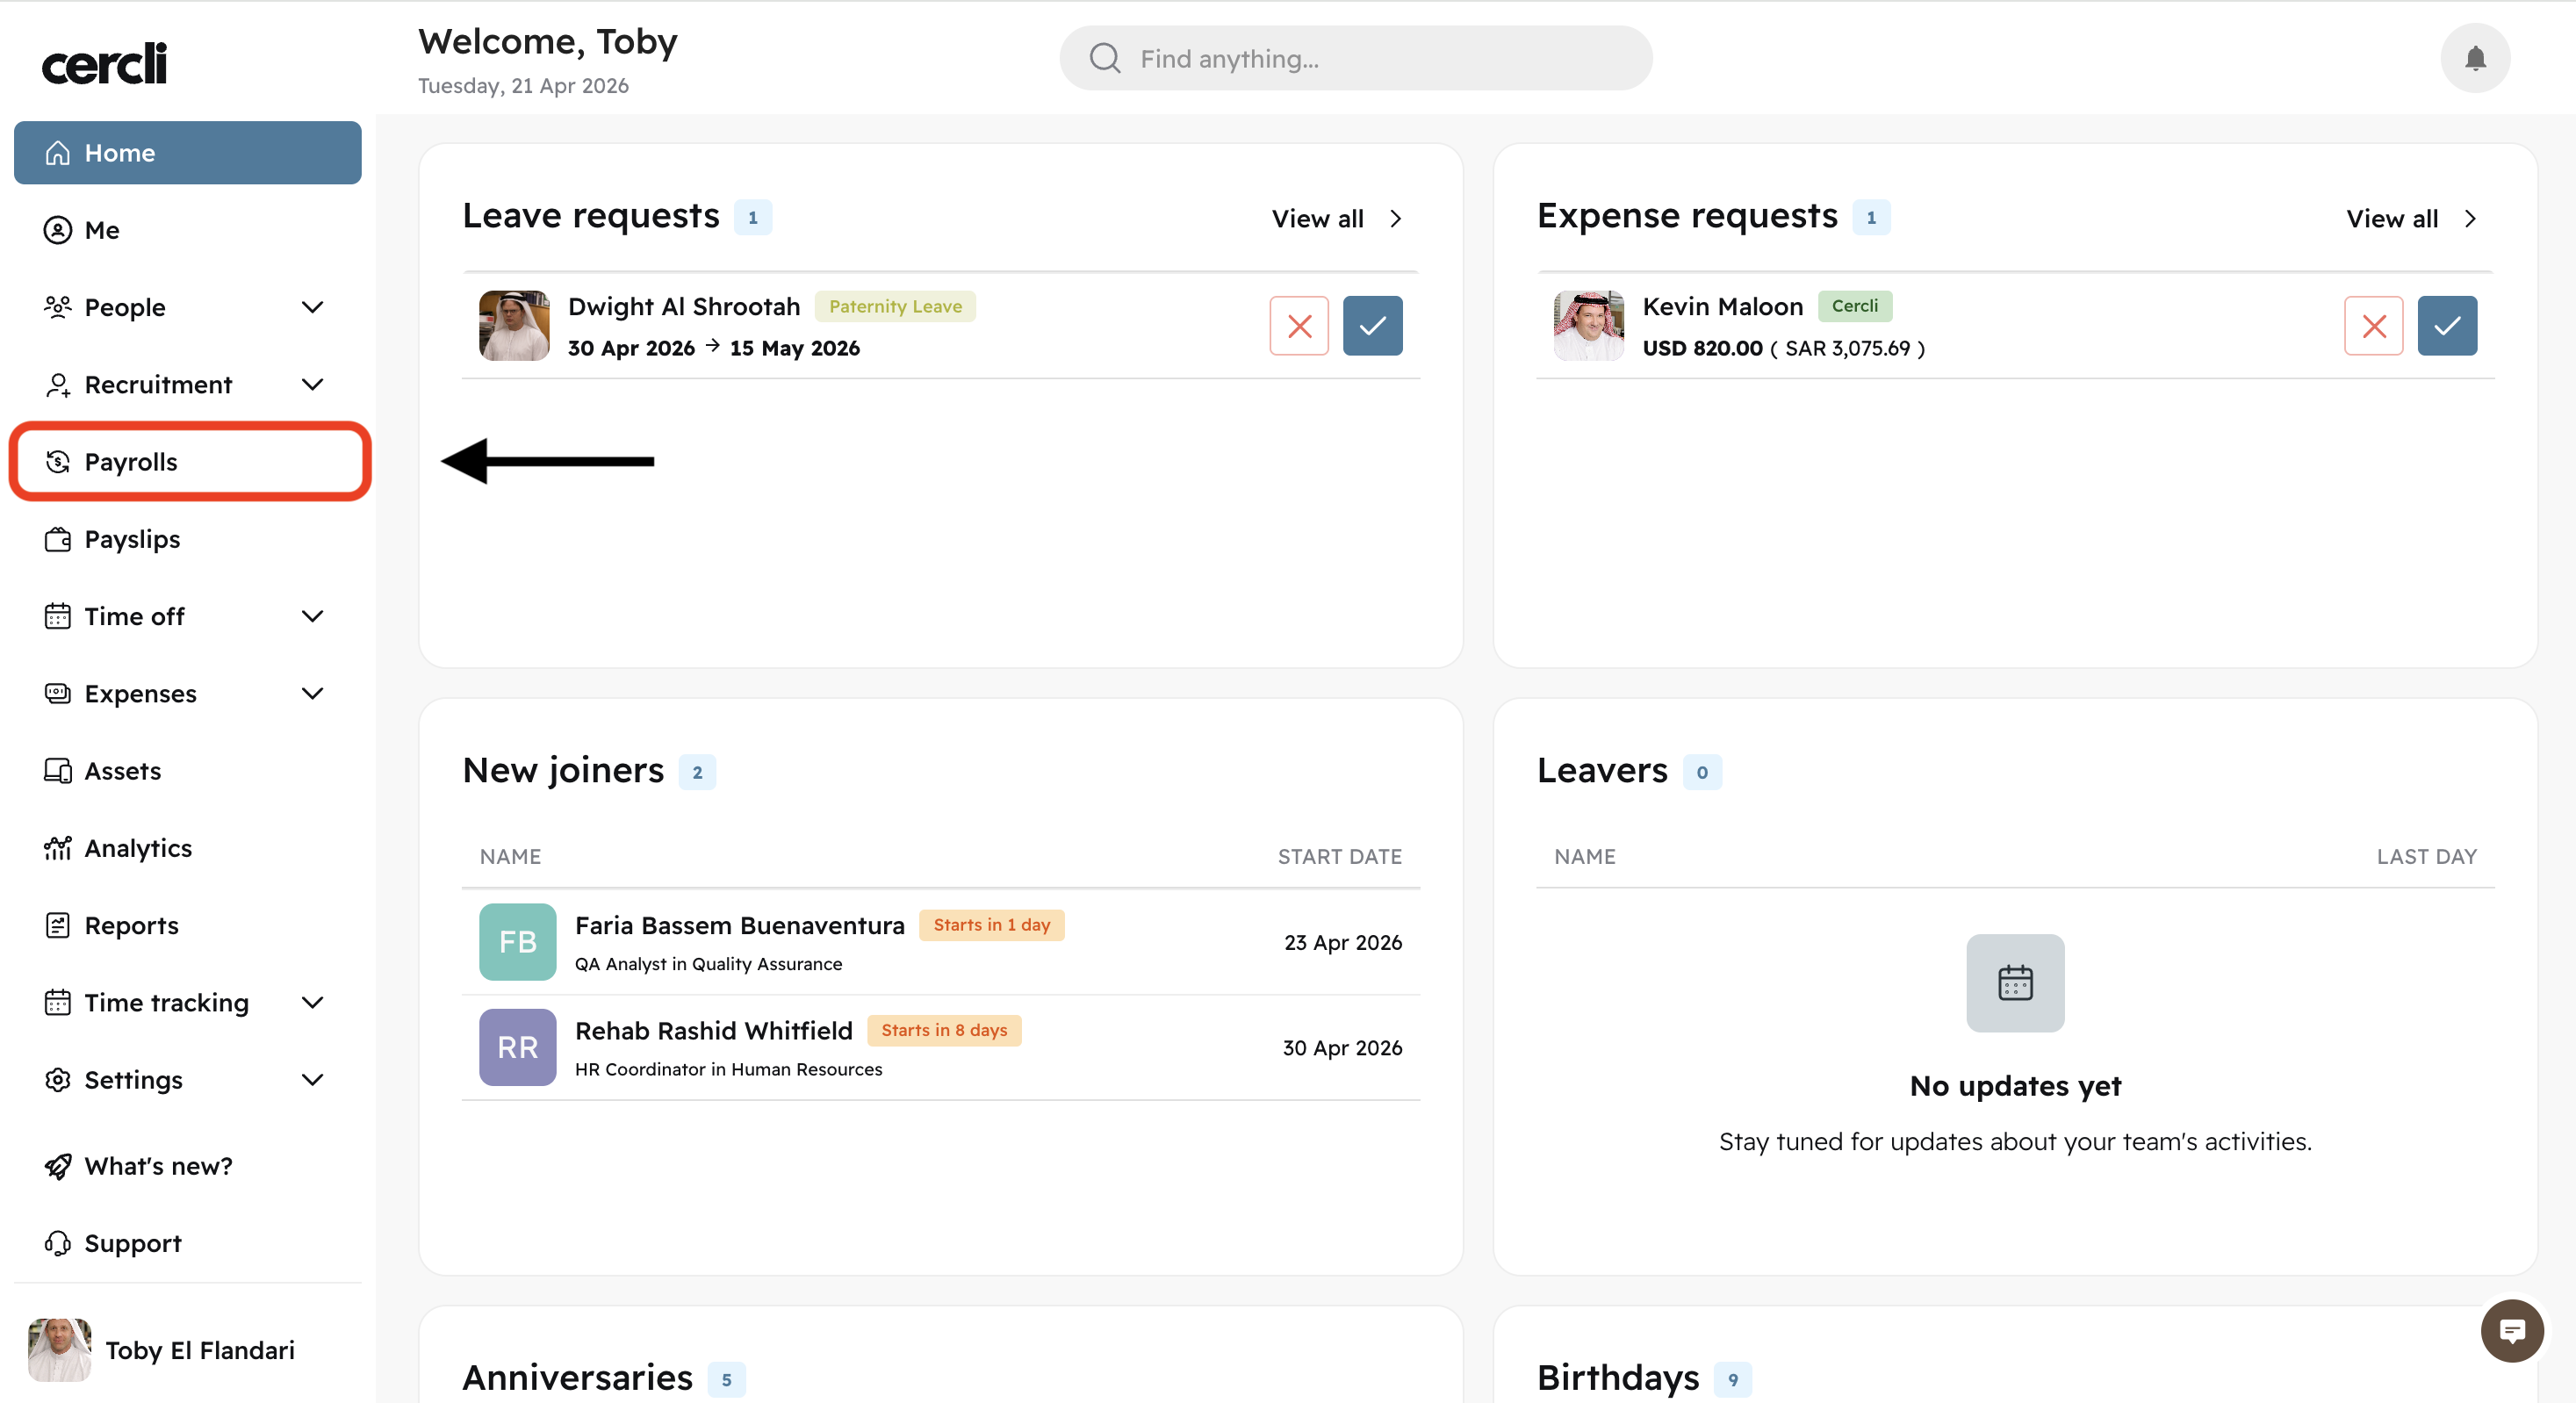Approve Kevin Maloon's expense request

[2446, 326]
